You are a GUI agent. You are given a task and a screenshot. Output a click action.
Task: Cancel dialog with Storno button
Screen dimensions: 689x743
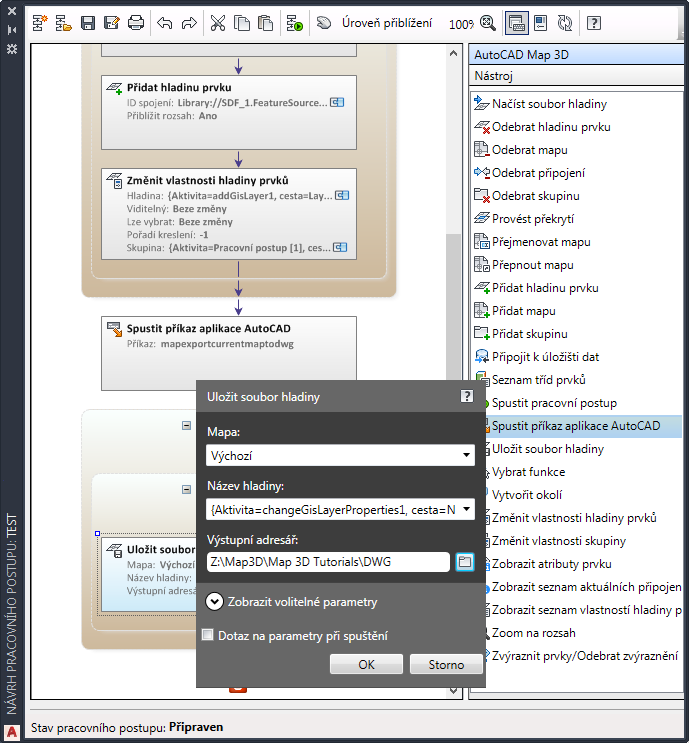446,664
